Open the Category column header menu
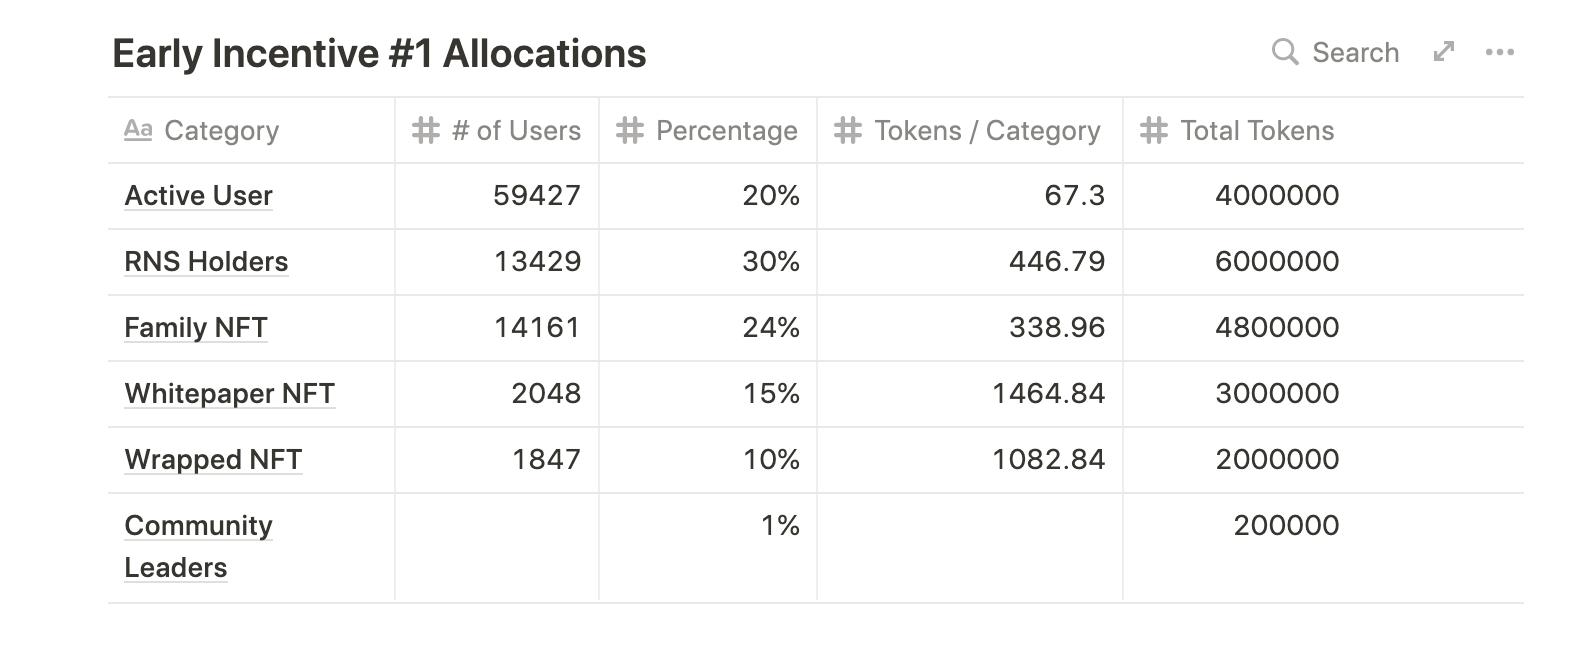This screenshot has height=660, width=1592. pos(221,130)
